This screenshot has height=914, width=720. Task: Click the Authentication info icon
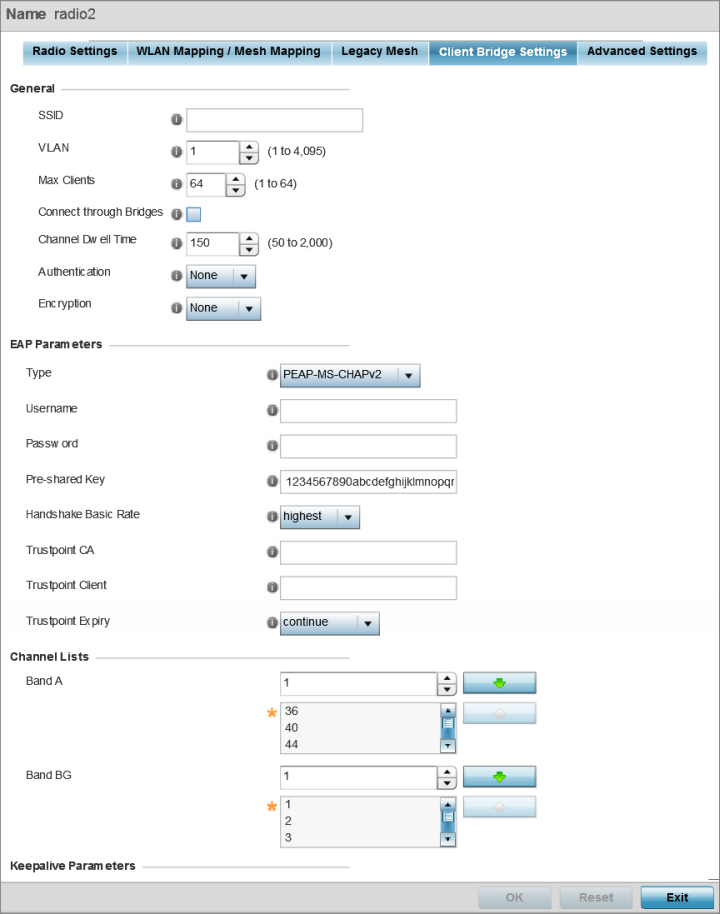pos(177,276)
